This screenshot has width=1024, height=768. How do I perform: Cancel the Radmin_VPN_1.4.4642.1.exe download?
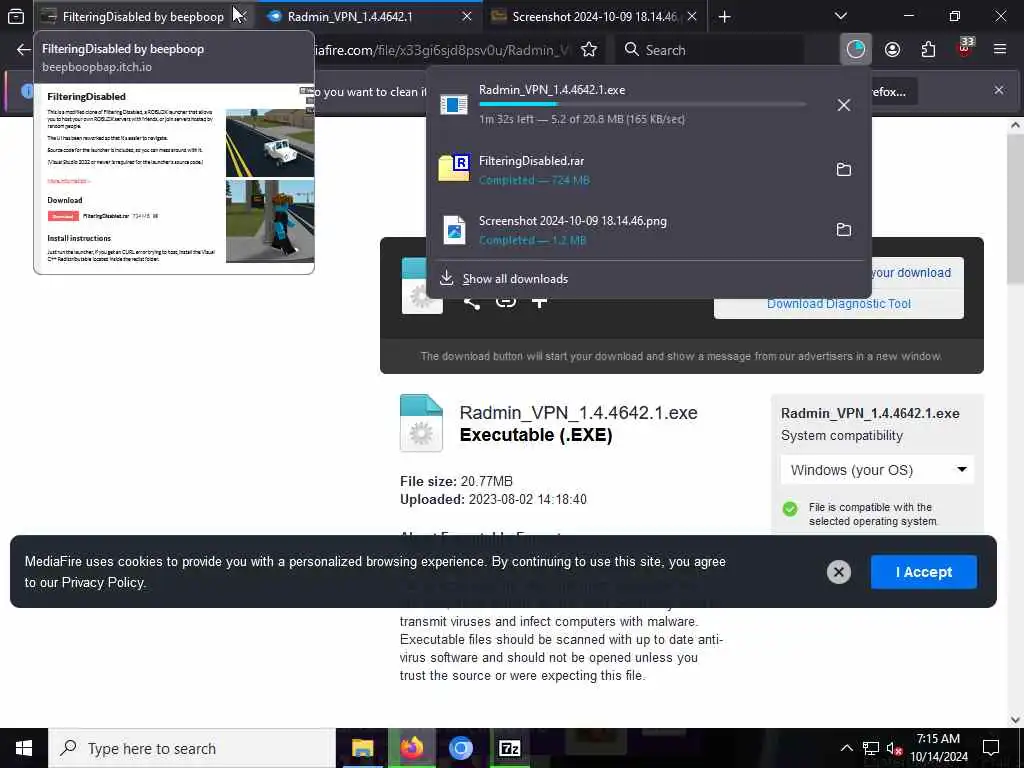click(x=844, y=104)
